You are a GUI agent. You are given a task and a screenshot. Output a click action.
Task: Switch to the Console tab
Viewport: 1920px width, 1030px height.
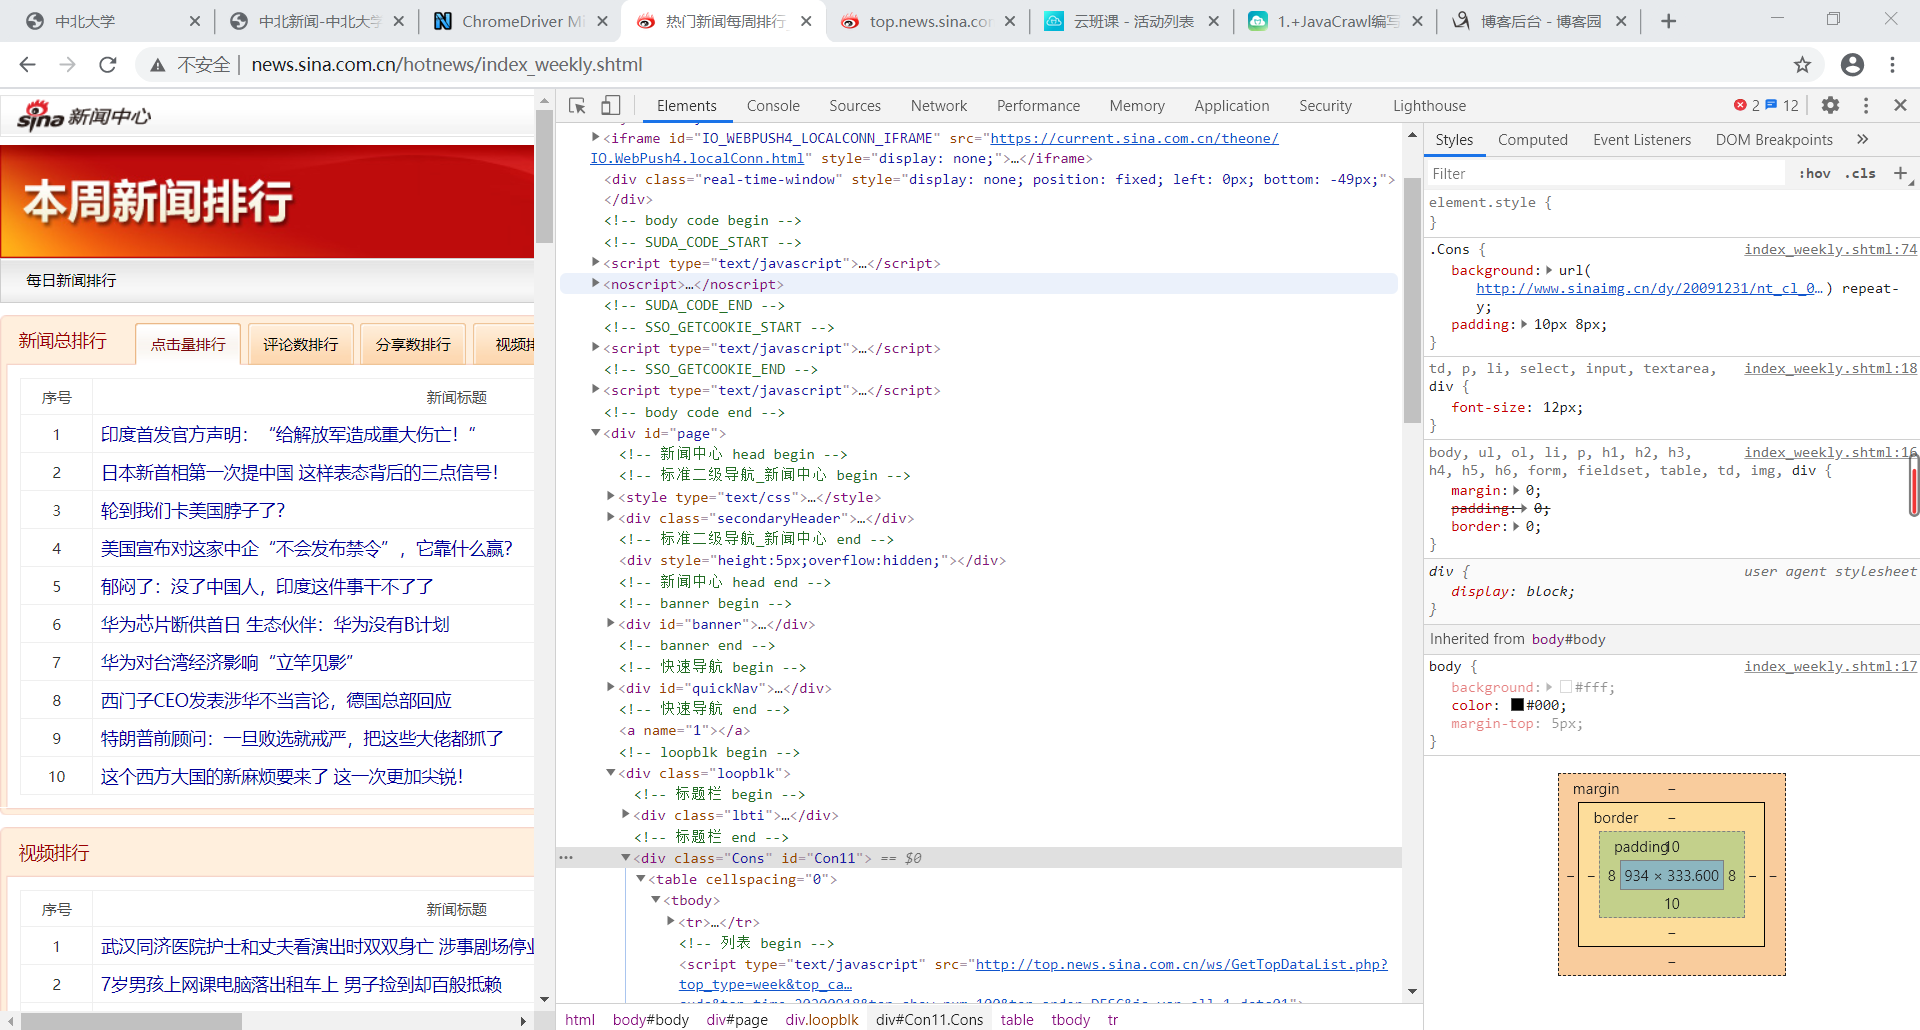pos(773,106)
